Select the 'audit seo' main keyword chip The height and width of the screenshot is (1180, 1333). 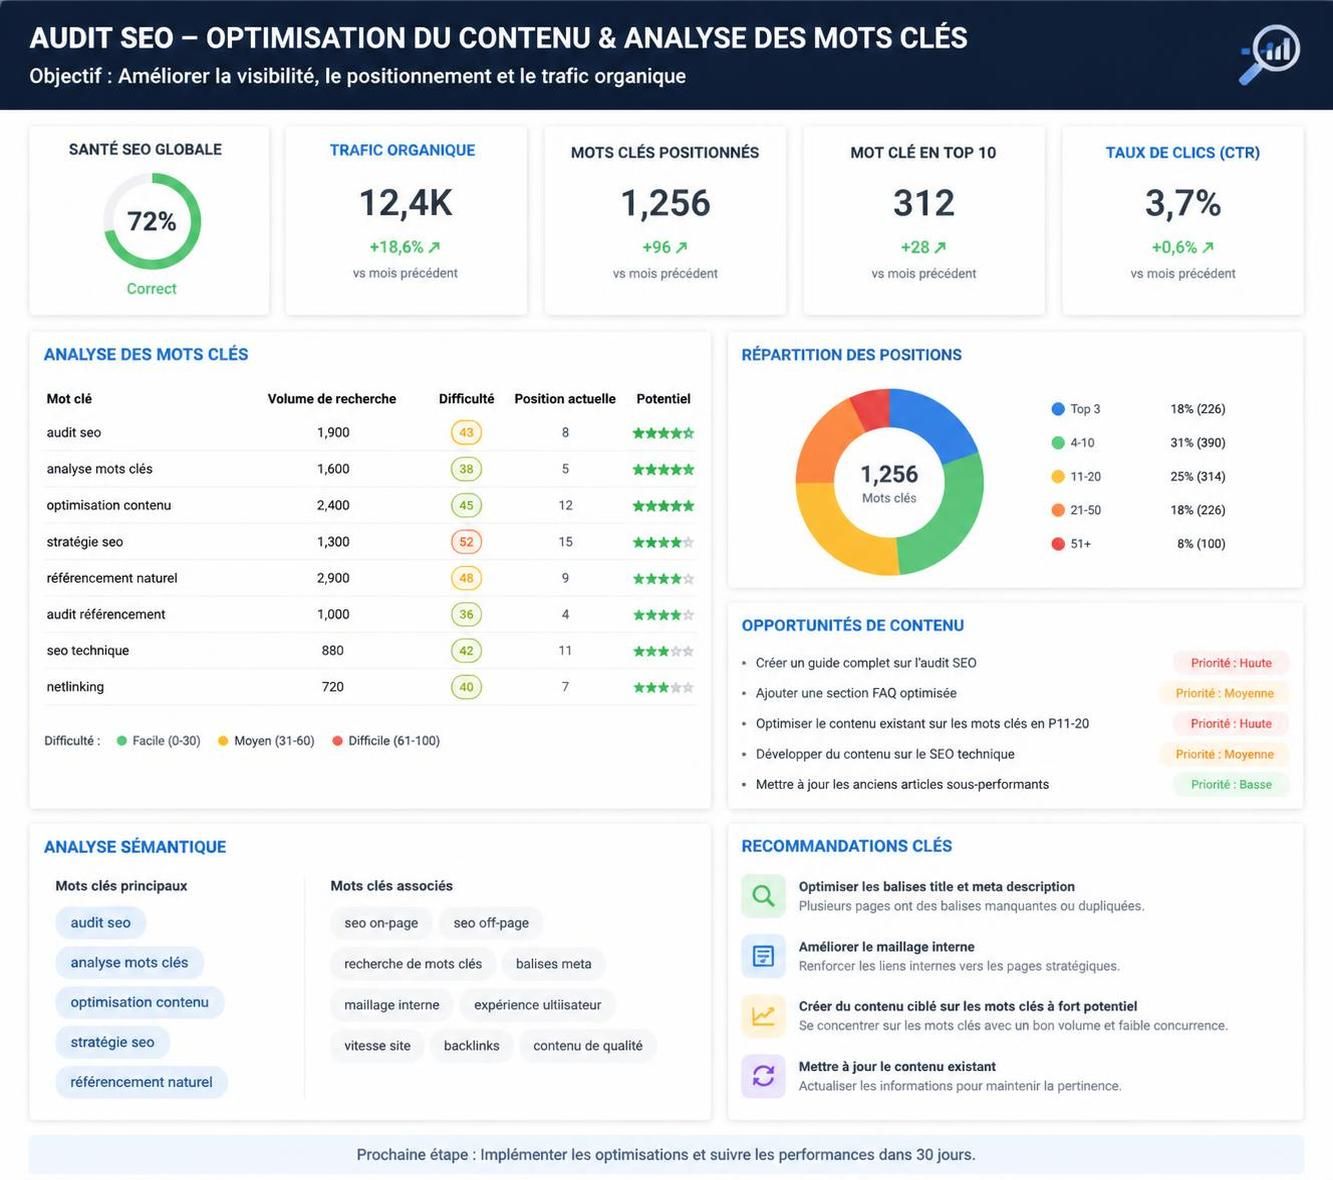101,922
